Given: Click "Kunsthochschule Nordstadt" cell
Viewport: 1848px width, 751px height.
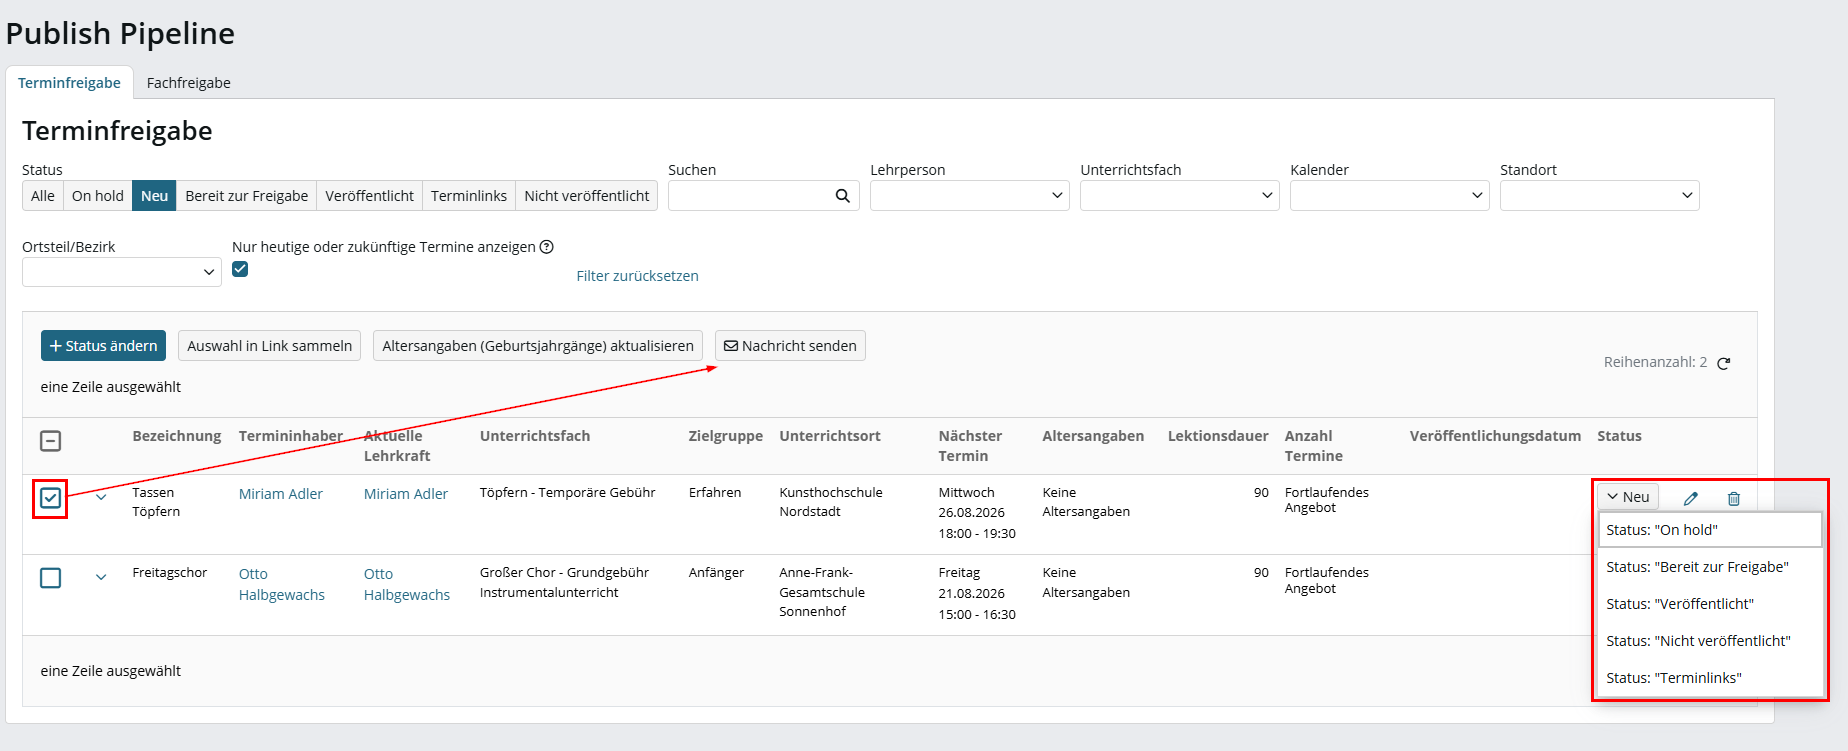Looking at the screenshot, I should click(x=831, y=502).
